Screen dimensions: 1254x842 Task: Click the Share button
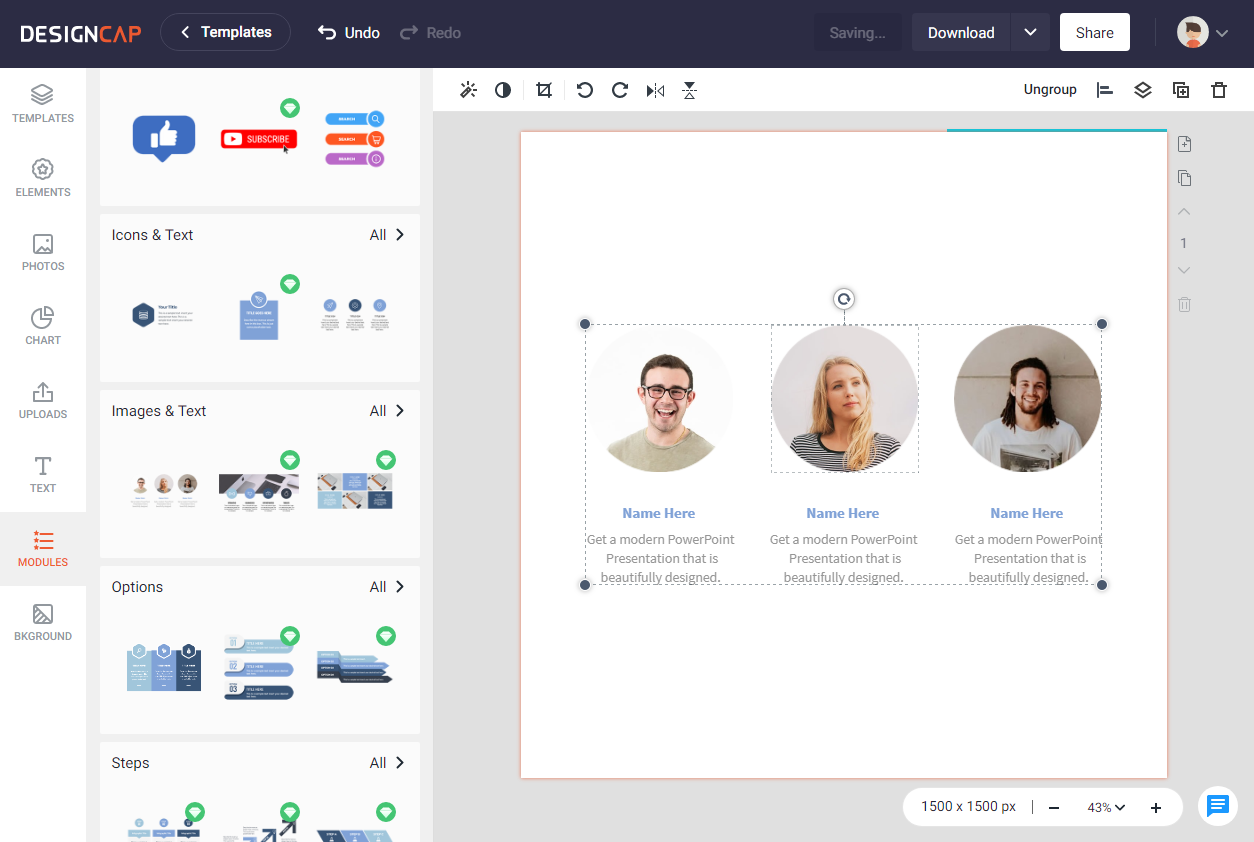(x=1095, y=32)
